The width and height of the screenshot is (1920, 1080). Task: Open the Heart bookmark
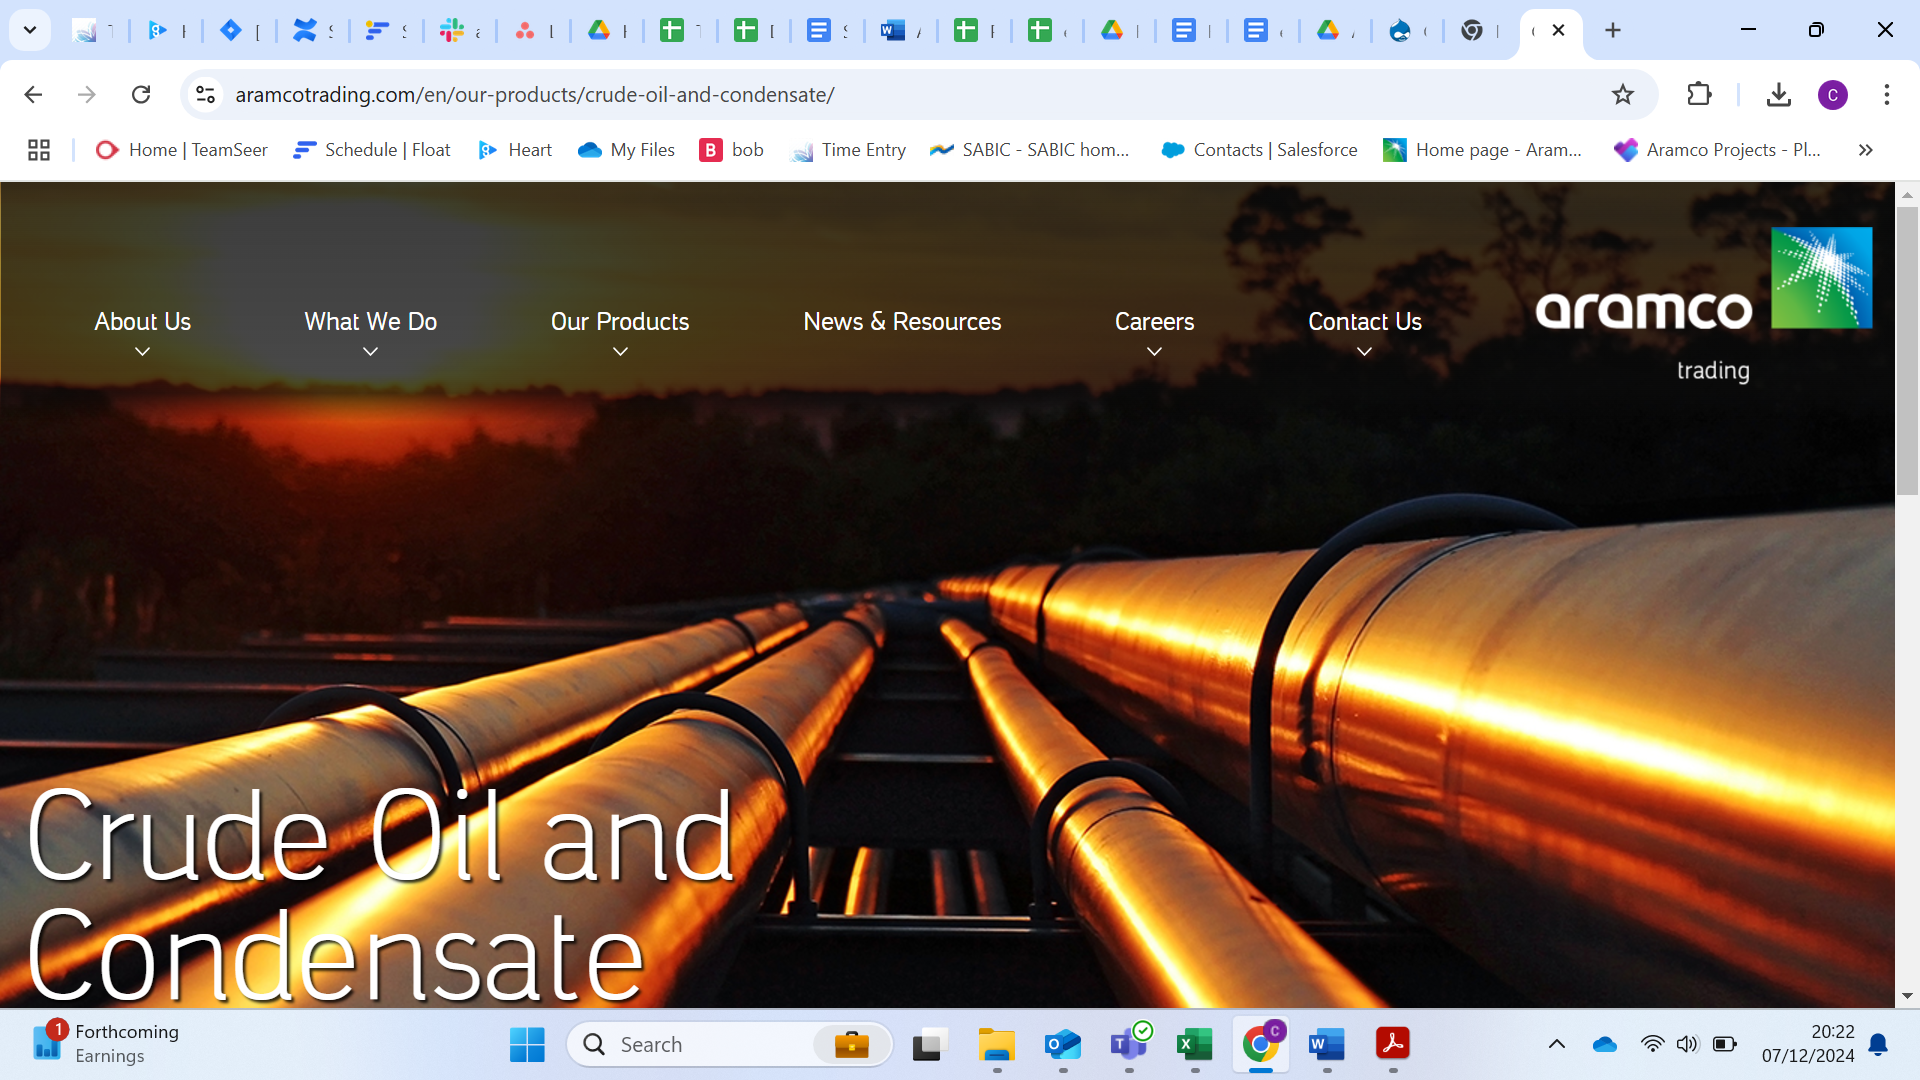(515, 150)
